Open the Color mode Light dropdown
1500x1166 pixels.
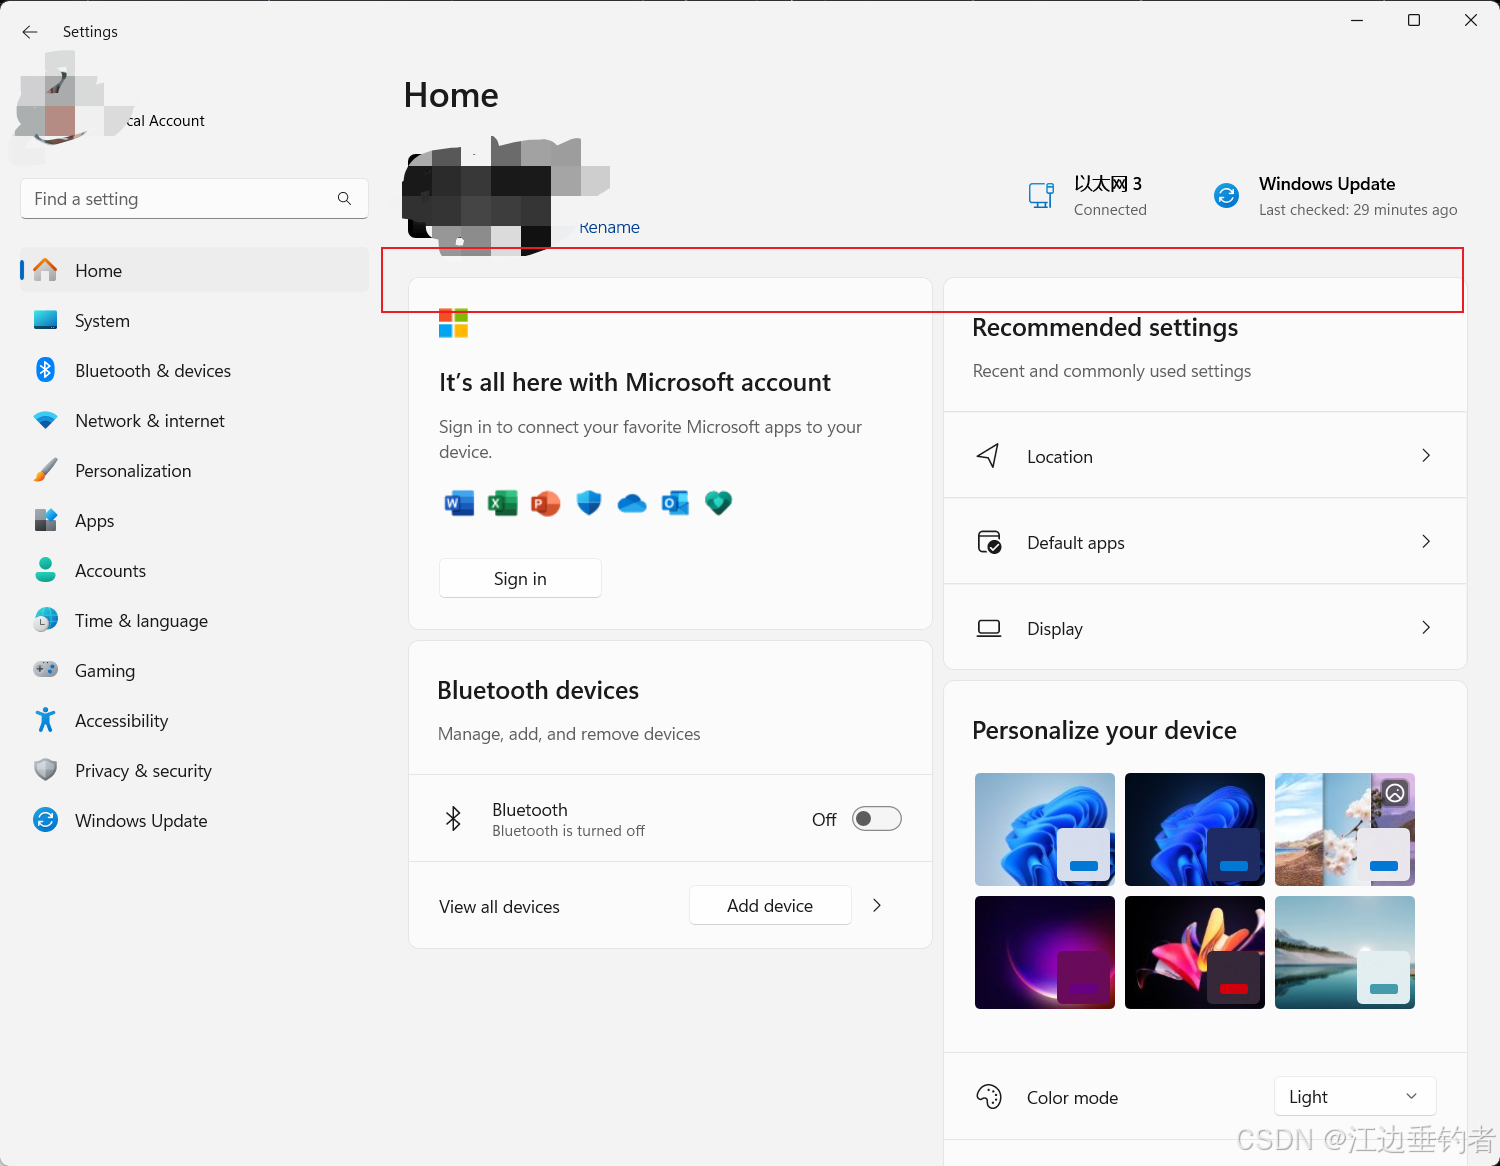[1355, 1096]
